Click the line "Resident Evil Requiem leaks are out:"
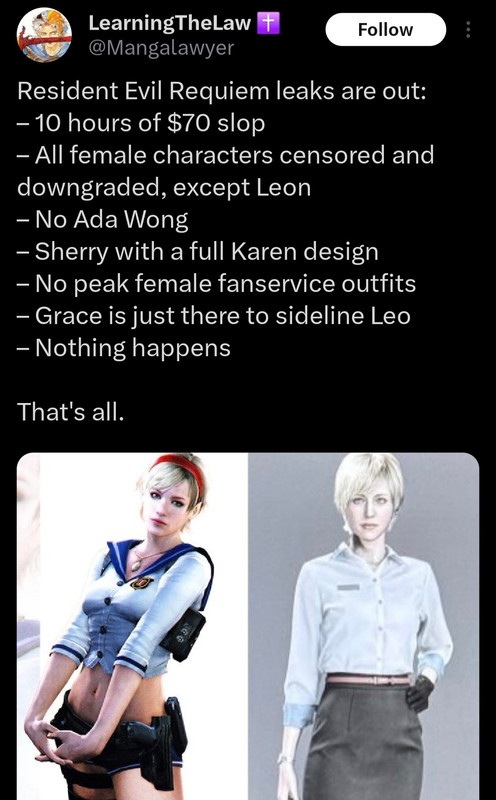Viewport: 496px width, 800px height. coord(221,91)
